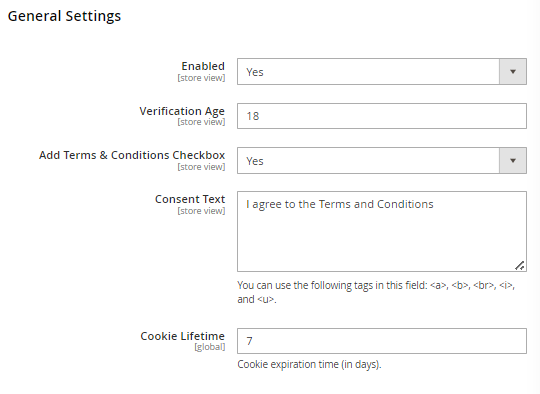The image size is (540, 394).
Task: Open the Enabled dropdown arrow
Action: coord(512,72)
